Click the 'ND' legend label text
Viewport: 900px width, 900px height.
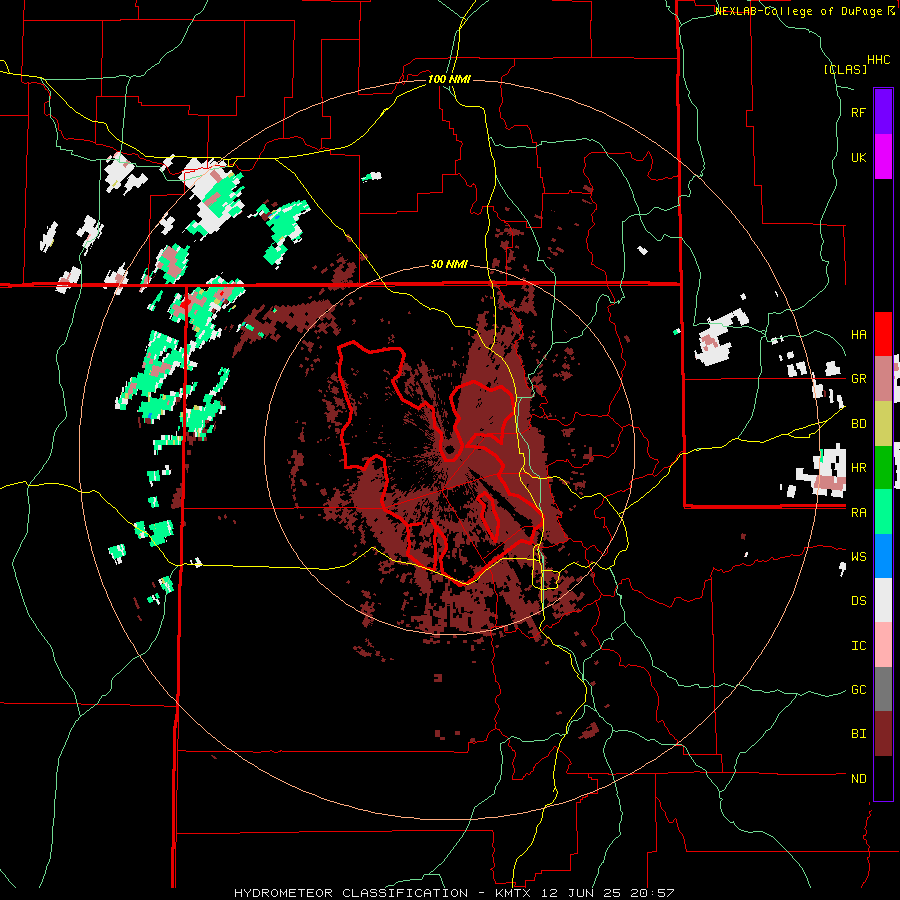(x=858, y=779)
